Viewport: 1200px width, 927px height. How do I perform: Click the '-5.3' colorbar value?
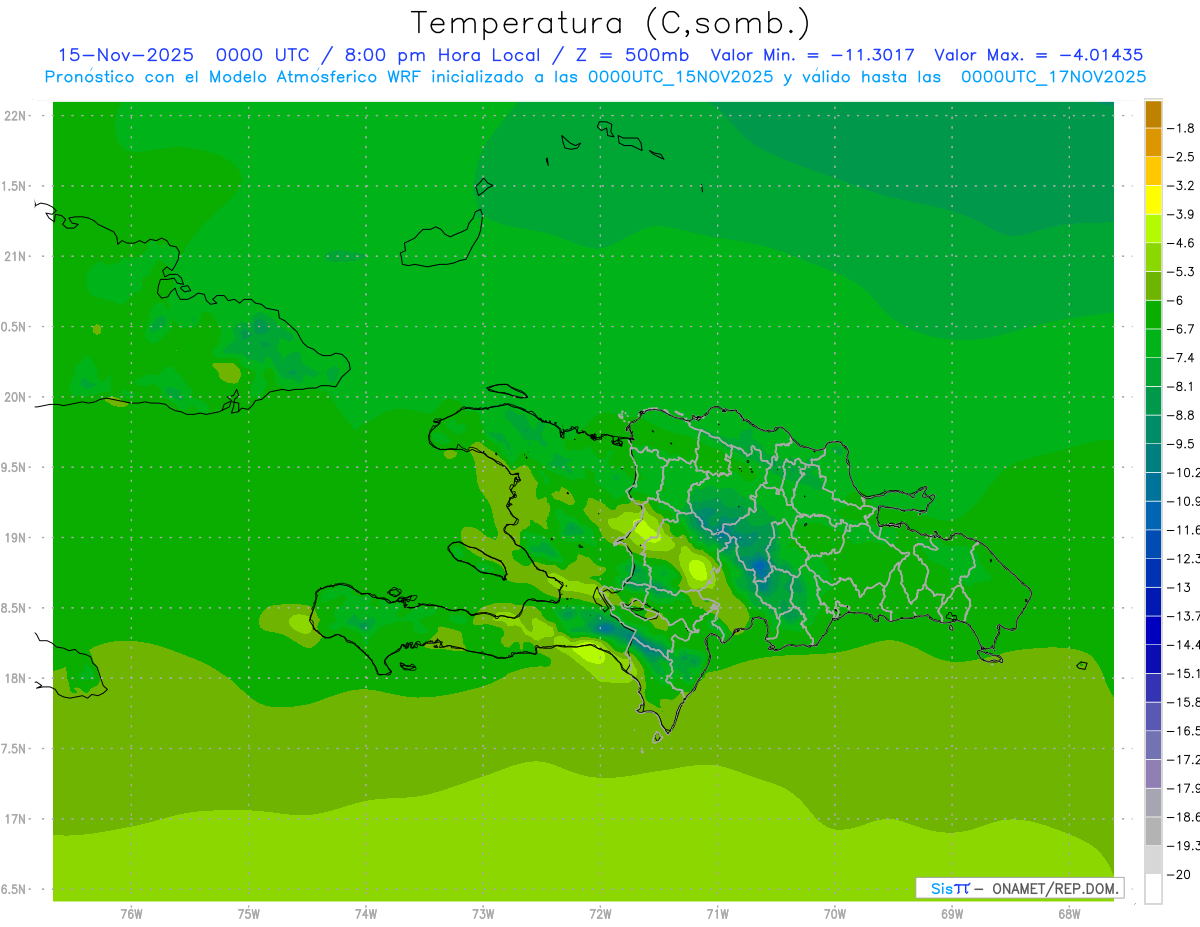(1181, 271)
